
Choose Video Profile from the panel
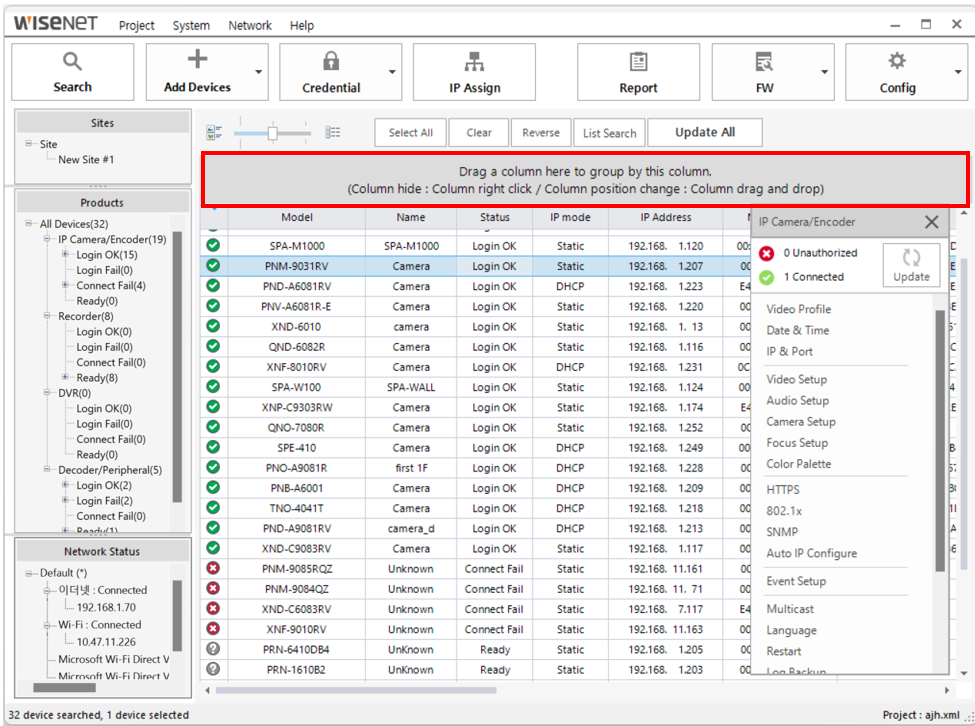click(798, 309)
